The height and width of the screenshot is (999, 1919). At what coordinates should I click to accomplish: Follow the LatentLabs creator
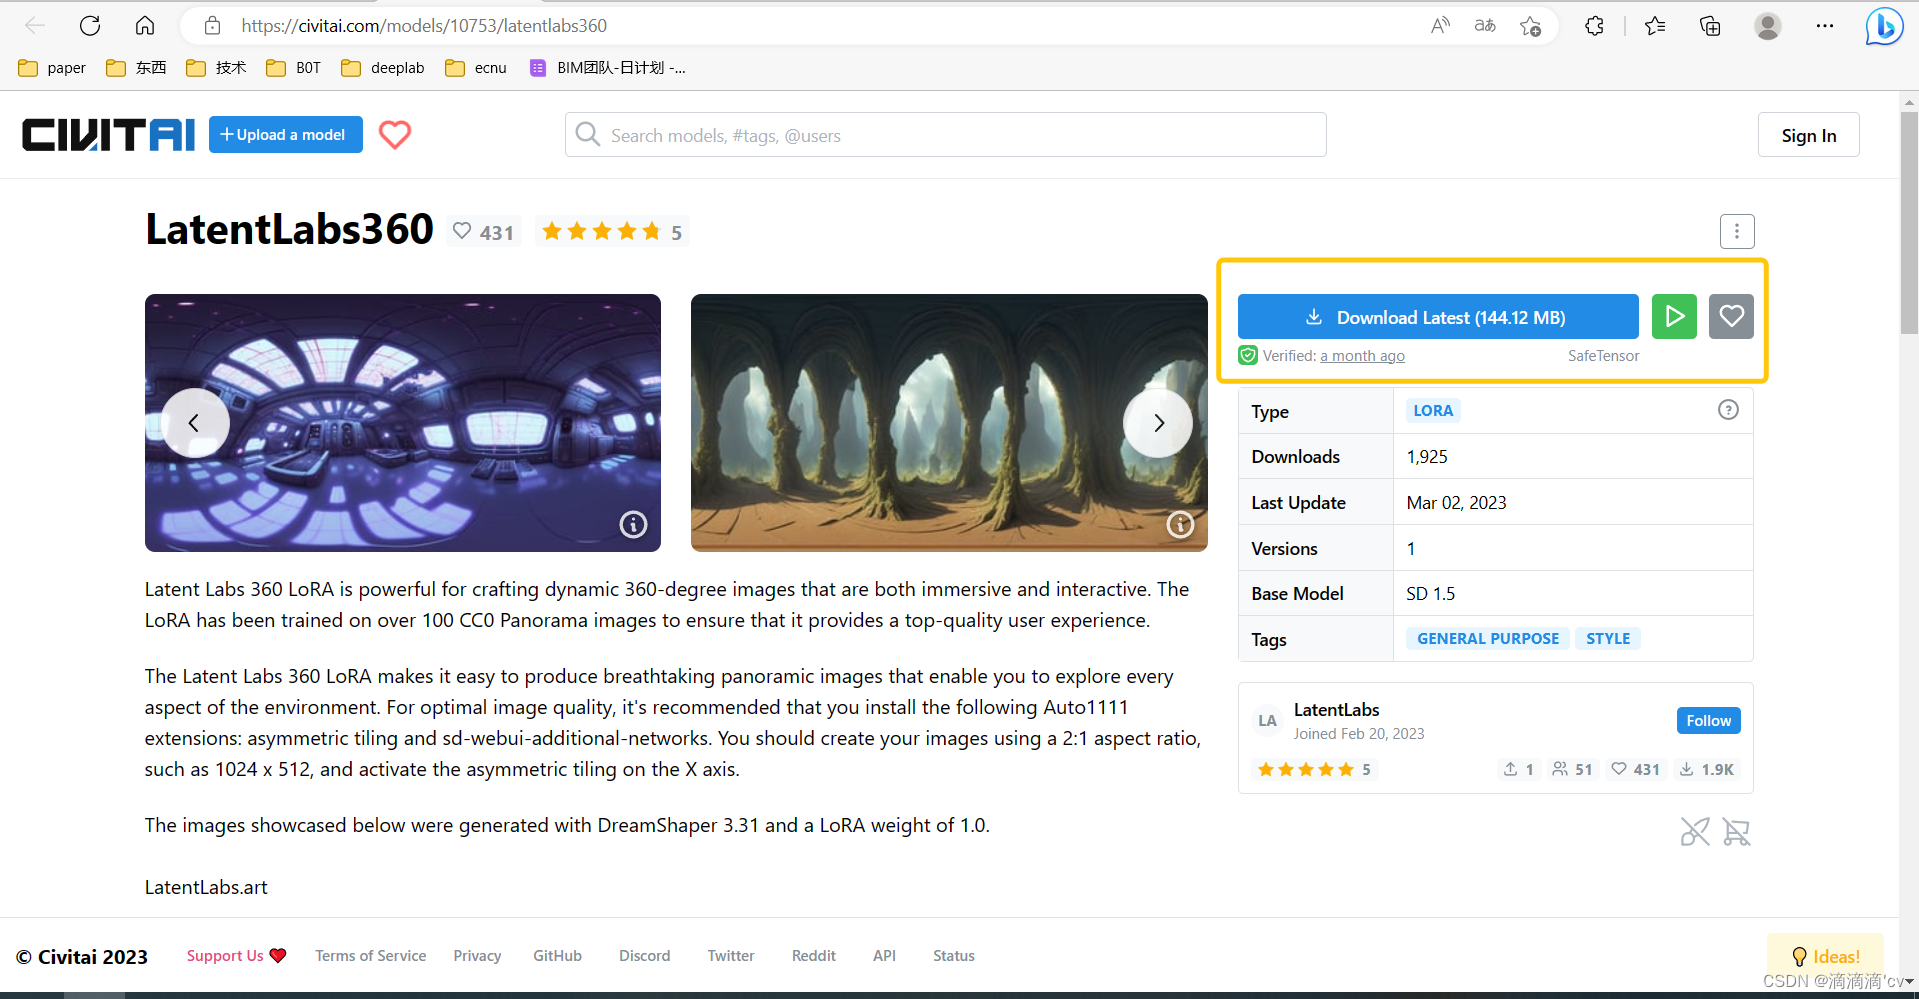point(1708,721)
